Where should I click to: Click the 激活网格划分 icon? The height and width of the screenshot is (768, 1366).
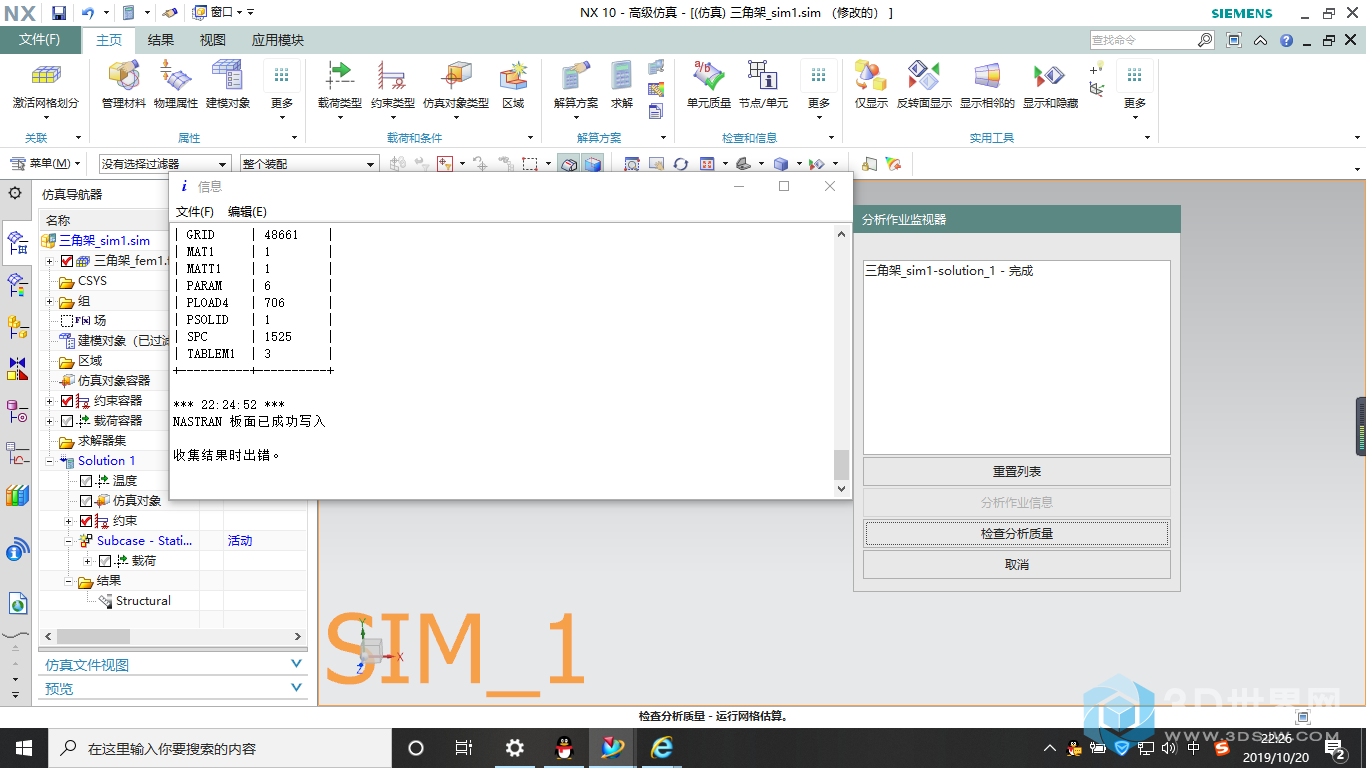coord(45,76)
